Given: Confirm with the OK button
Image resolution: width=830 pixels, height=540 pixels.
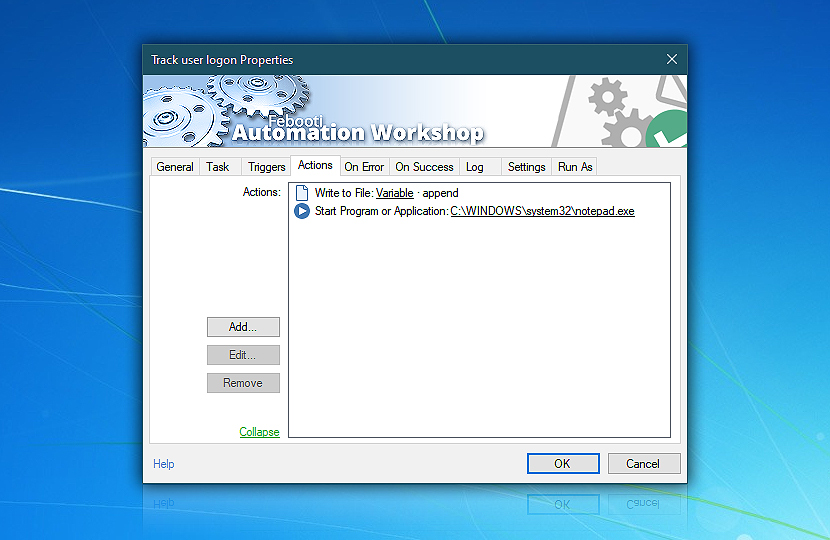Looking at the screenshot, I should [563, 464].
